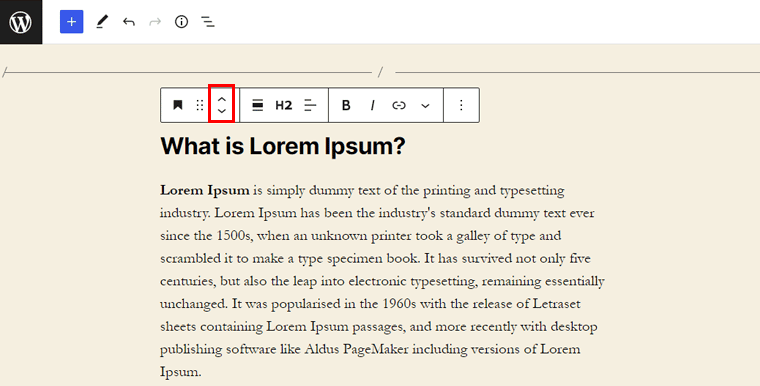Click the heading What is Lorem Ipsum?
Screen dimensions: 760x386
pos(283,145)
